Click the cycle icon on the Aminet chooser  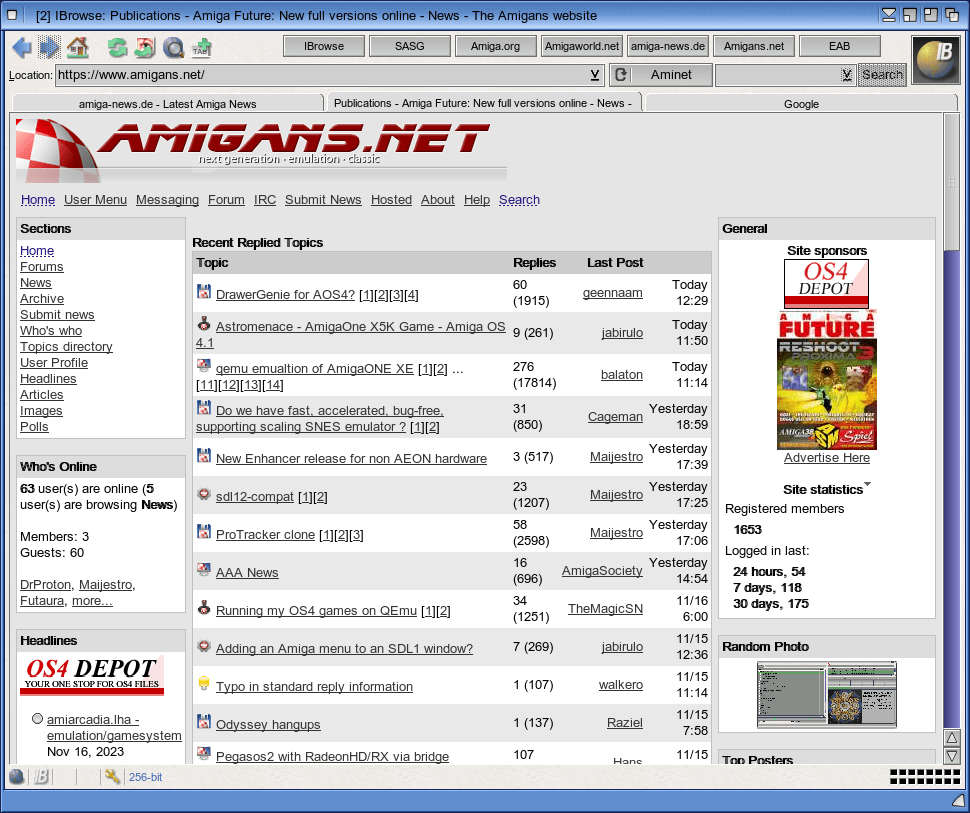tap(621, 75)
